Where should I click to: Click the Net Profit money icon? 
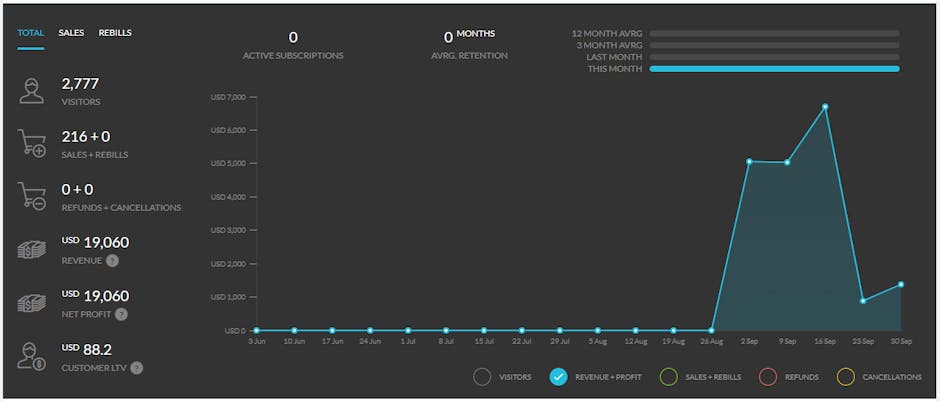pyautogui.click(x=32, y=303)
